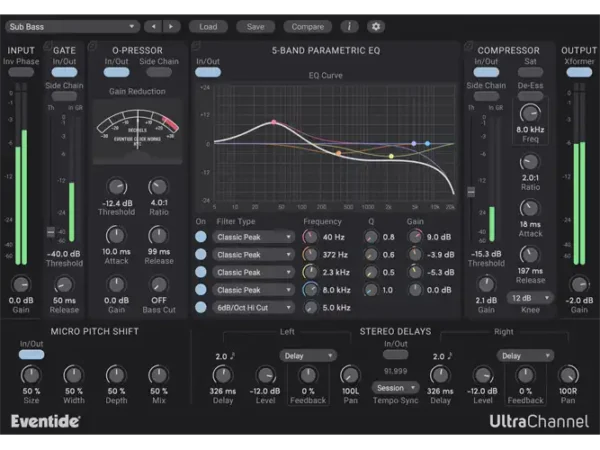Click the yellow 2.3 kHz EQ curve node

(391, 156)
